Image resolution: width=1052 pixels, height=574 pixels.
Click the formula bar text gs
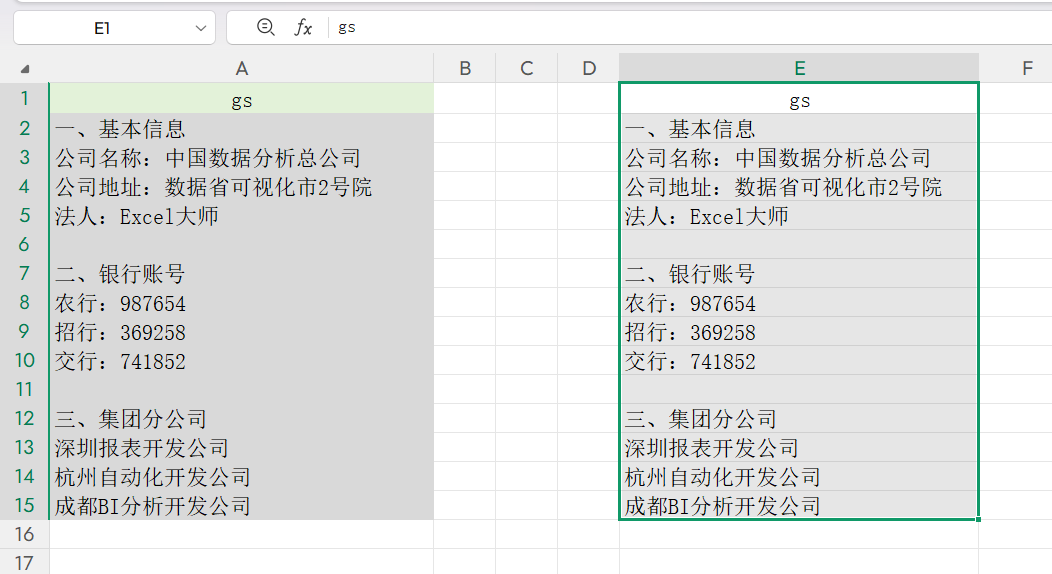(x=347, y=27)
